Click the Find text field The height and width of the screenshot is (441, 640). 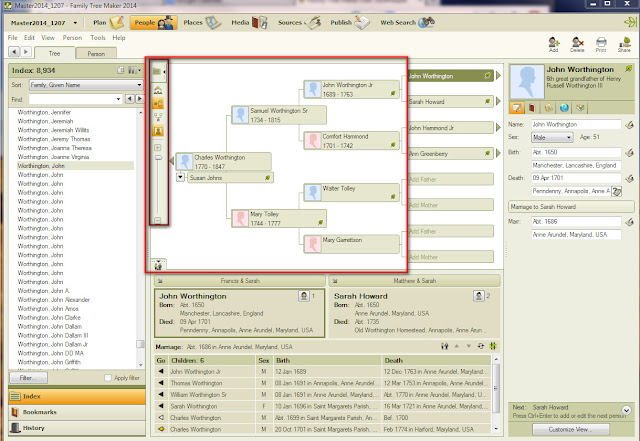pyautogui.click(x=71, y=99)
